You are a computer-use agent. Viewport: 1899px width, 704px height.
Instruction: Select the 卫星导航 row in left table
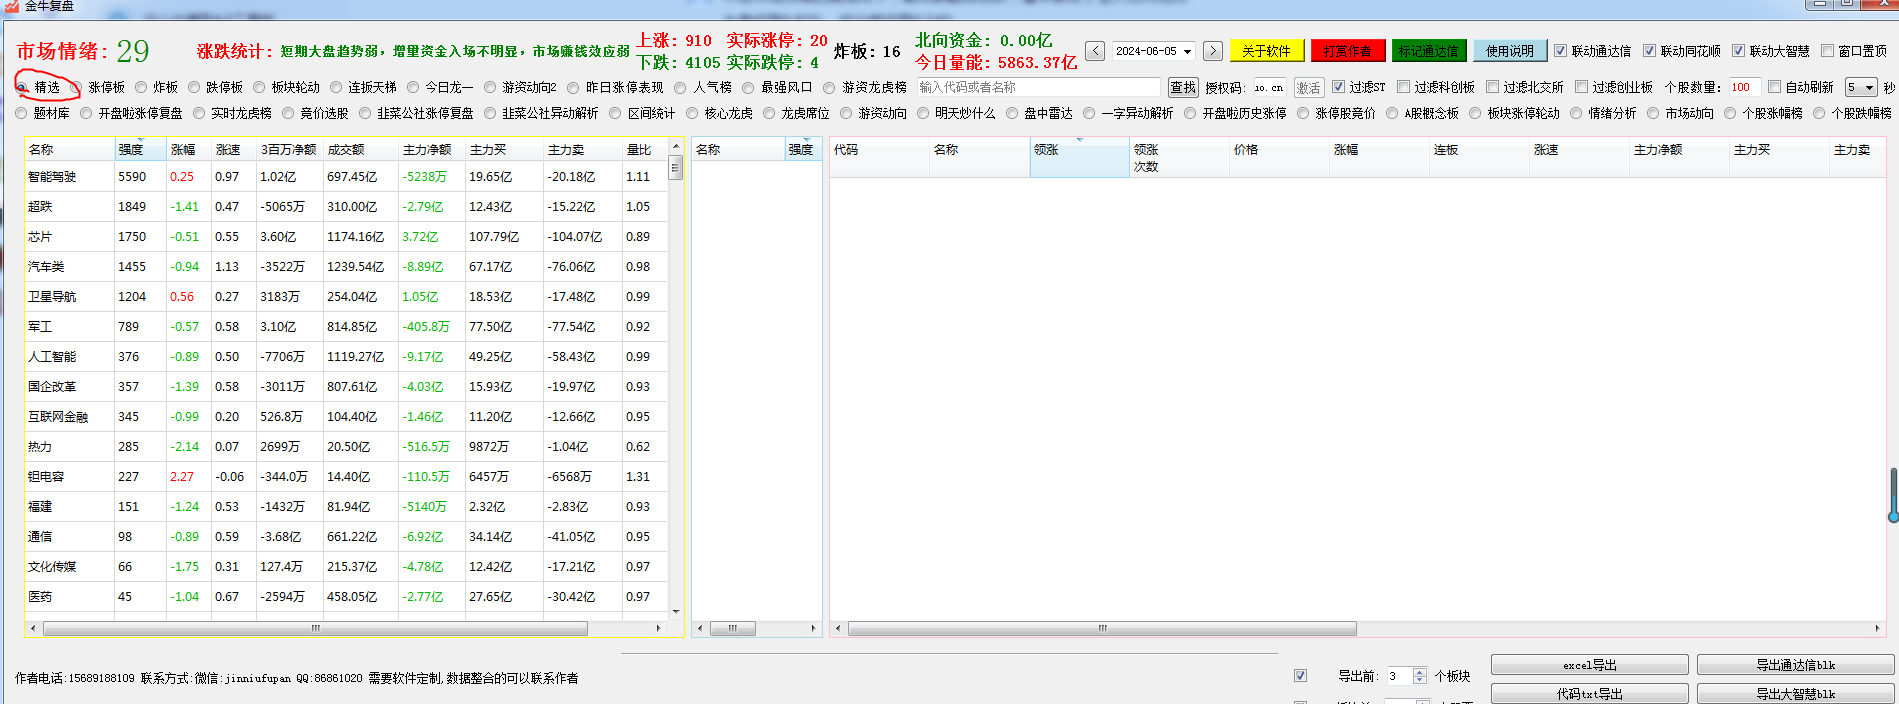(346, 297)
